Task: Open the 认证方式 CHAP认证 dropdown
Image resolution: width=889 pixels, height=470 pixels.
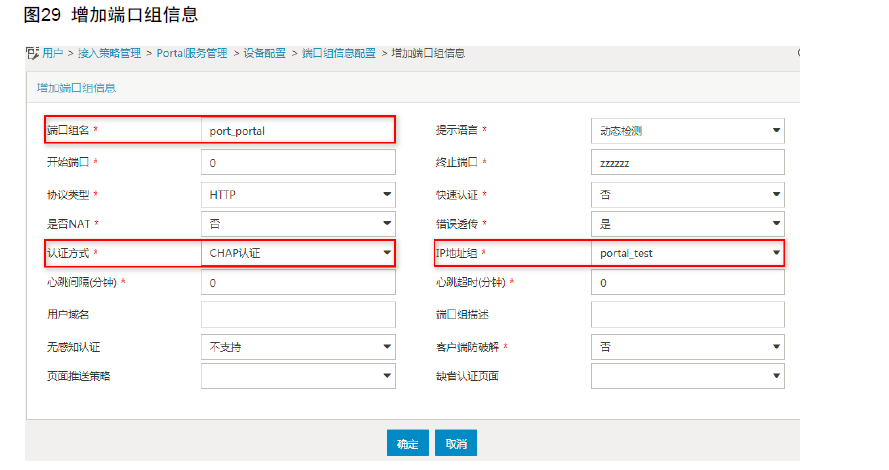Action: coord(298,253)
